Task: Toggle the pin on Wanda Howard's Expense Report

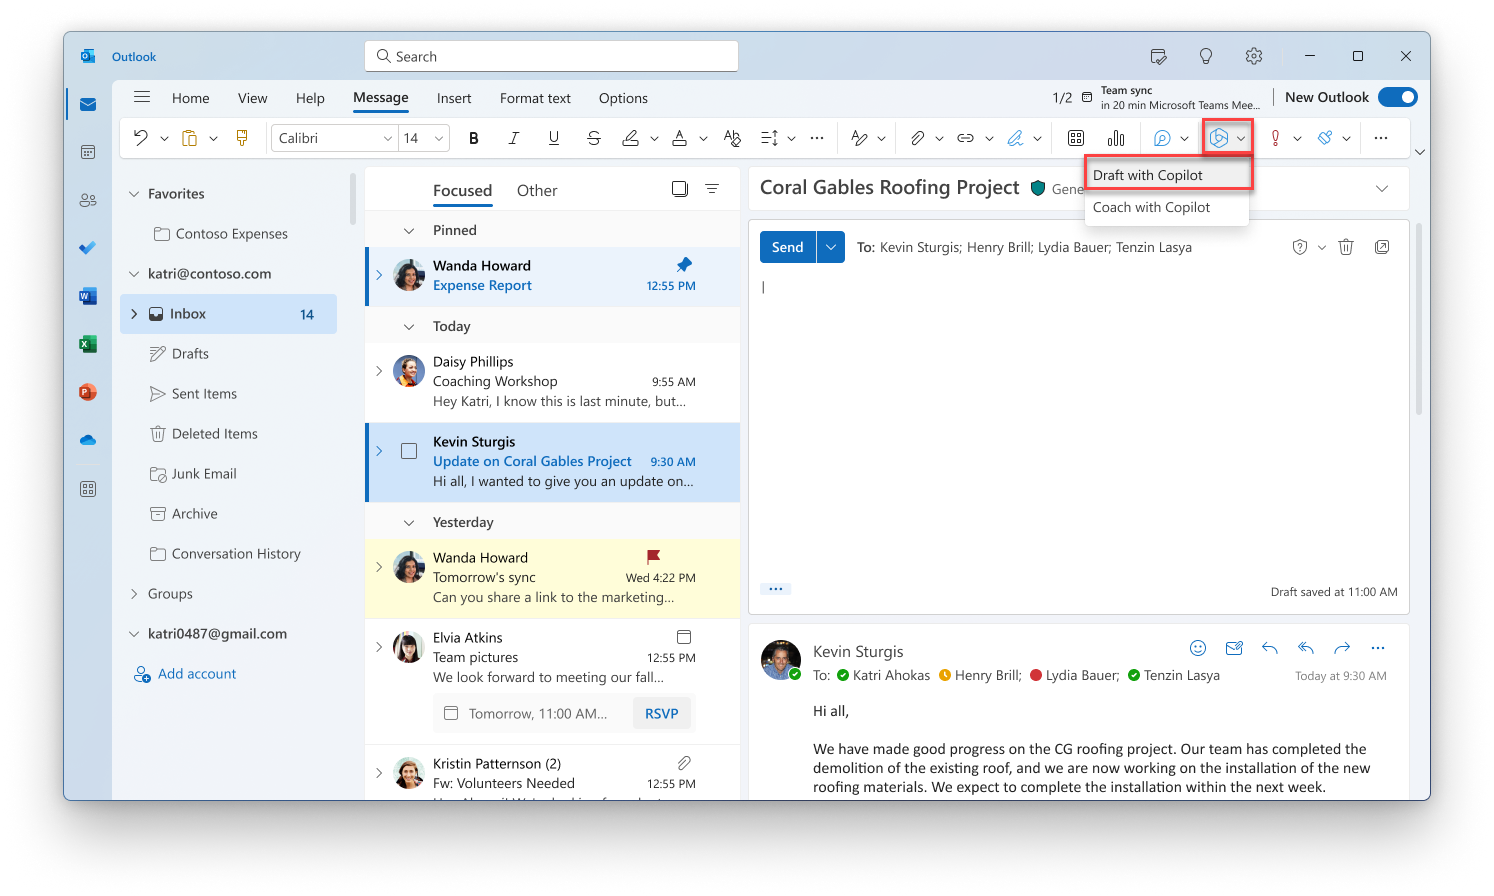Action: 684,265
